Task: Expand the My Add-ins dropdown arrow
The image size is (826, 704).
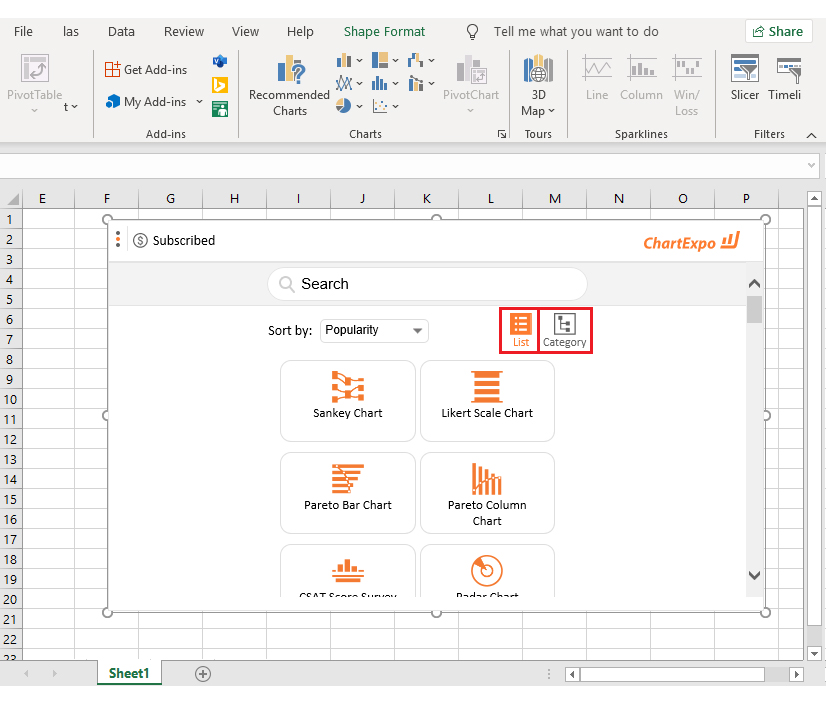Action: point(200,101)
